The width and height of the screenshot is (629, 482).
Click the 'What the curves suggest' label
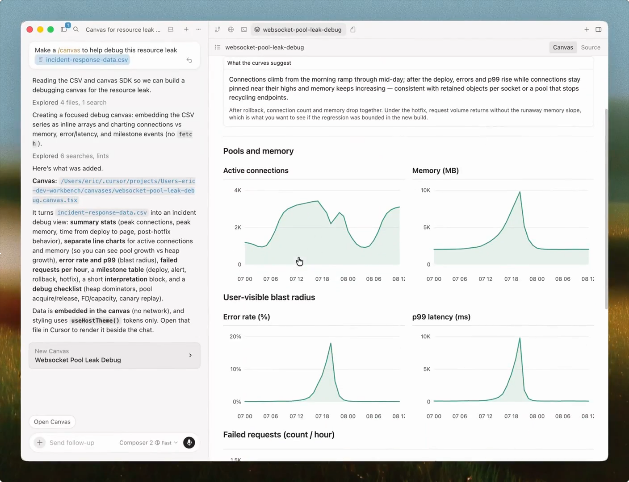point(259,63)
